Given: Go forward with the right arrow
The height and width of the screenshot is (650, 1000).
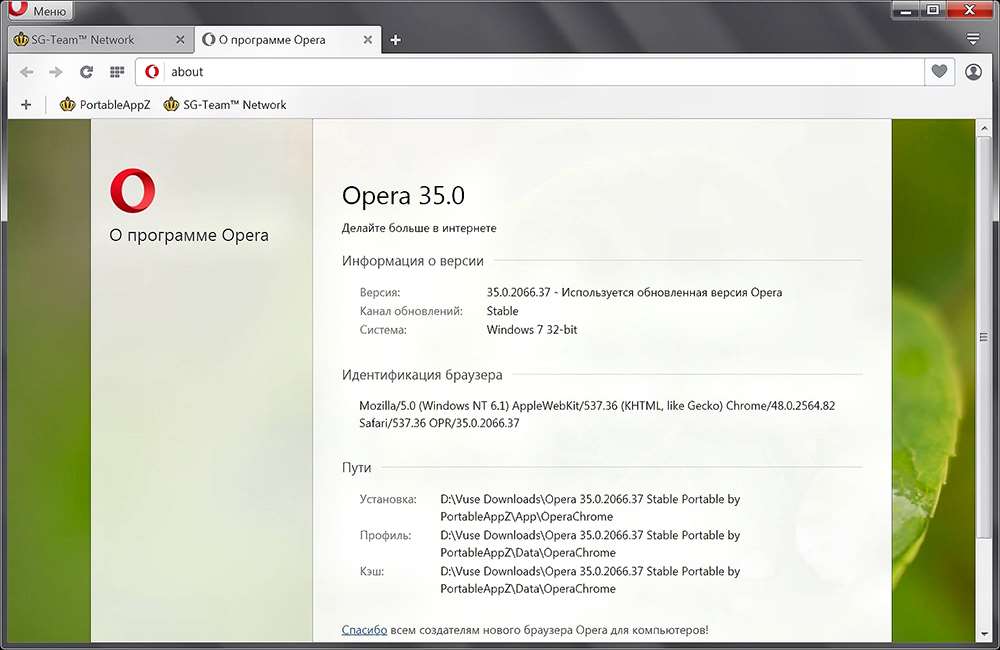Looking at the screenshot, I should tap(56, 72).
